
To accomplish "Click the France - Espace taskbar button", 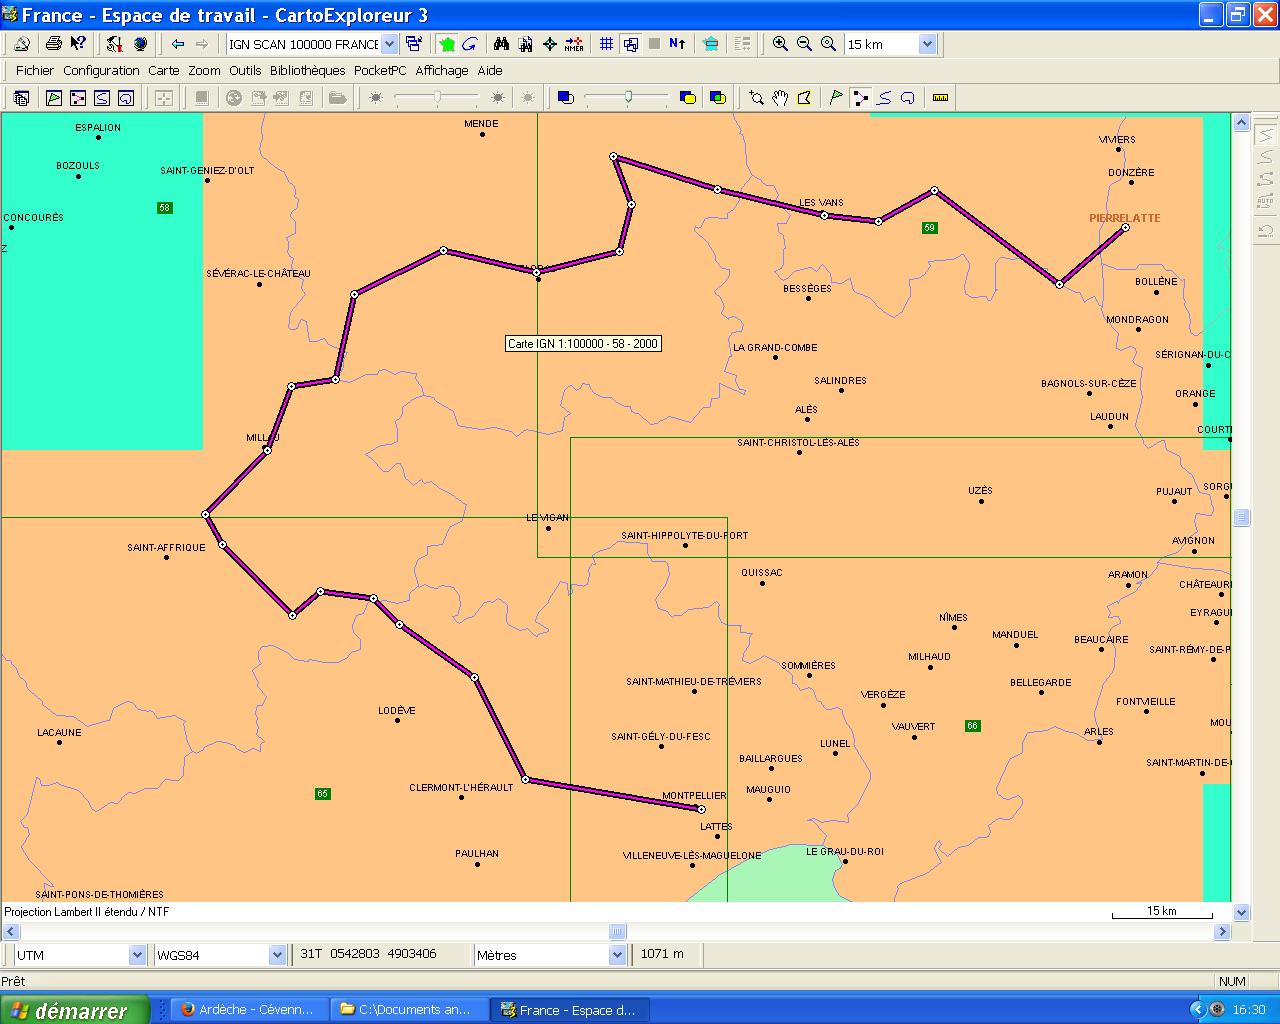I will point(571,1010).
